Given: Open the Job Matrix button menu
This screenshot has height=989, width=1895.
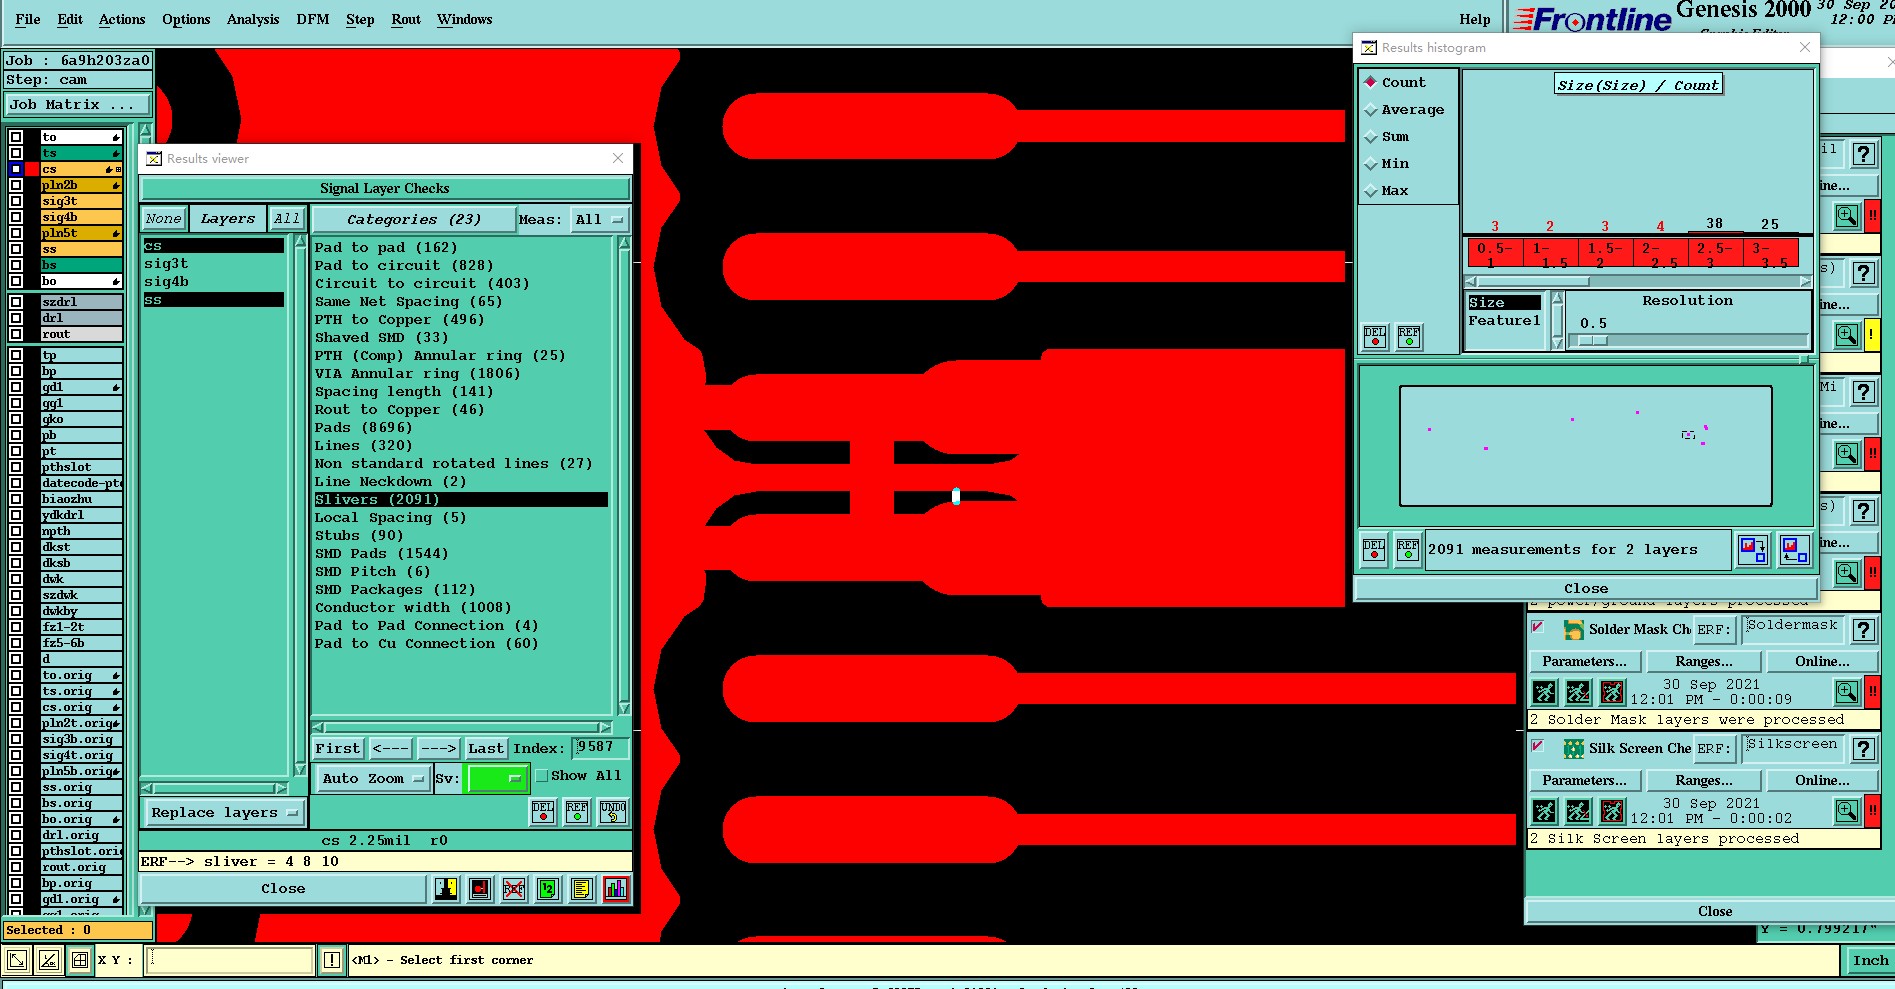Looking at the screenshot, I should pyautogui.click(x=78, y=105).
